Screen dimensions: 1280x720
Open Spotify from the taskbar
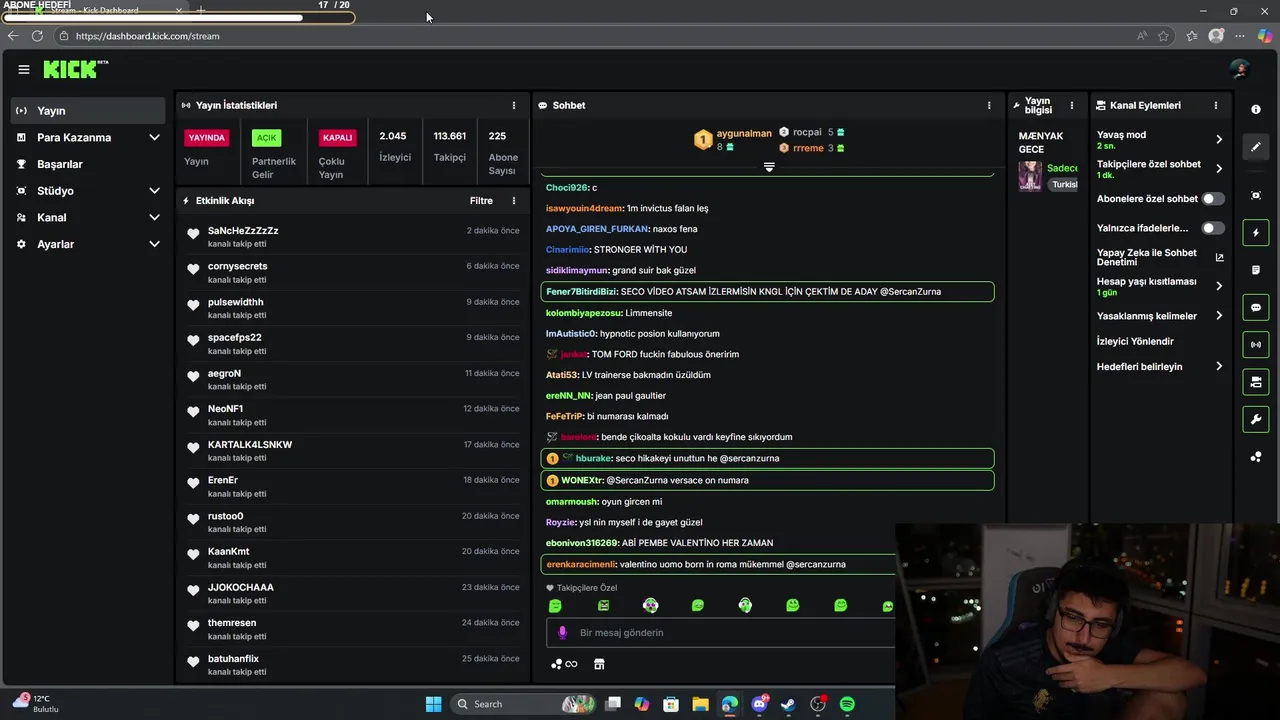(847, 704)
